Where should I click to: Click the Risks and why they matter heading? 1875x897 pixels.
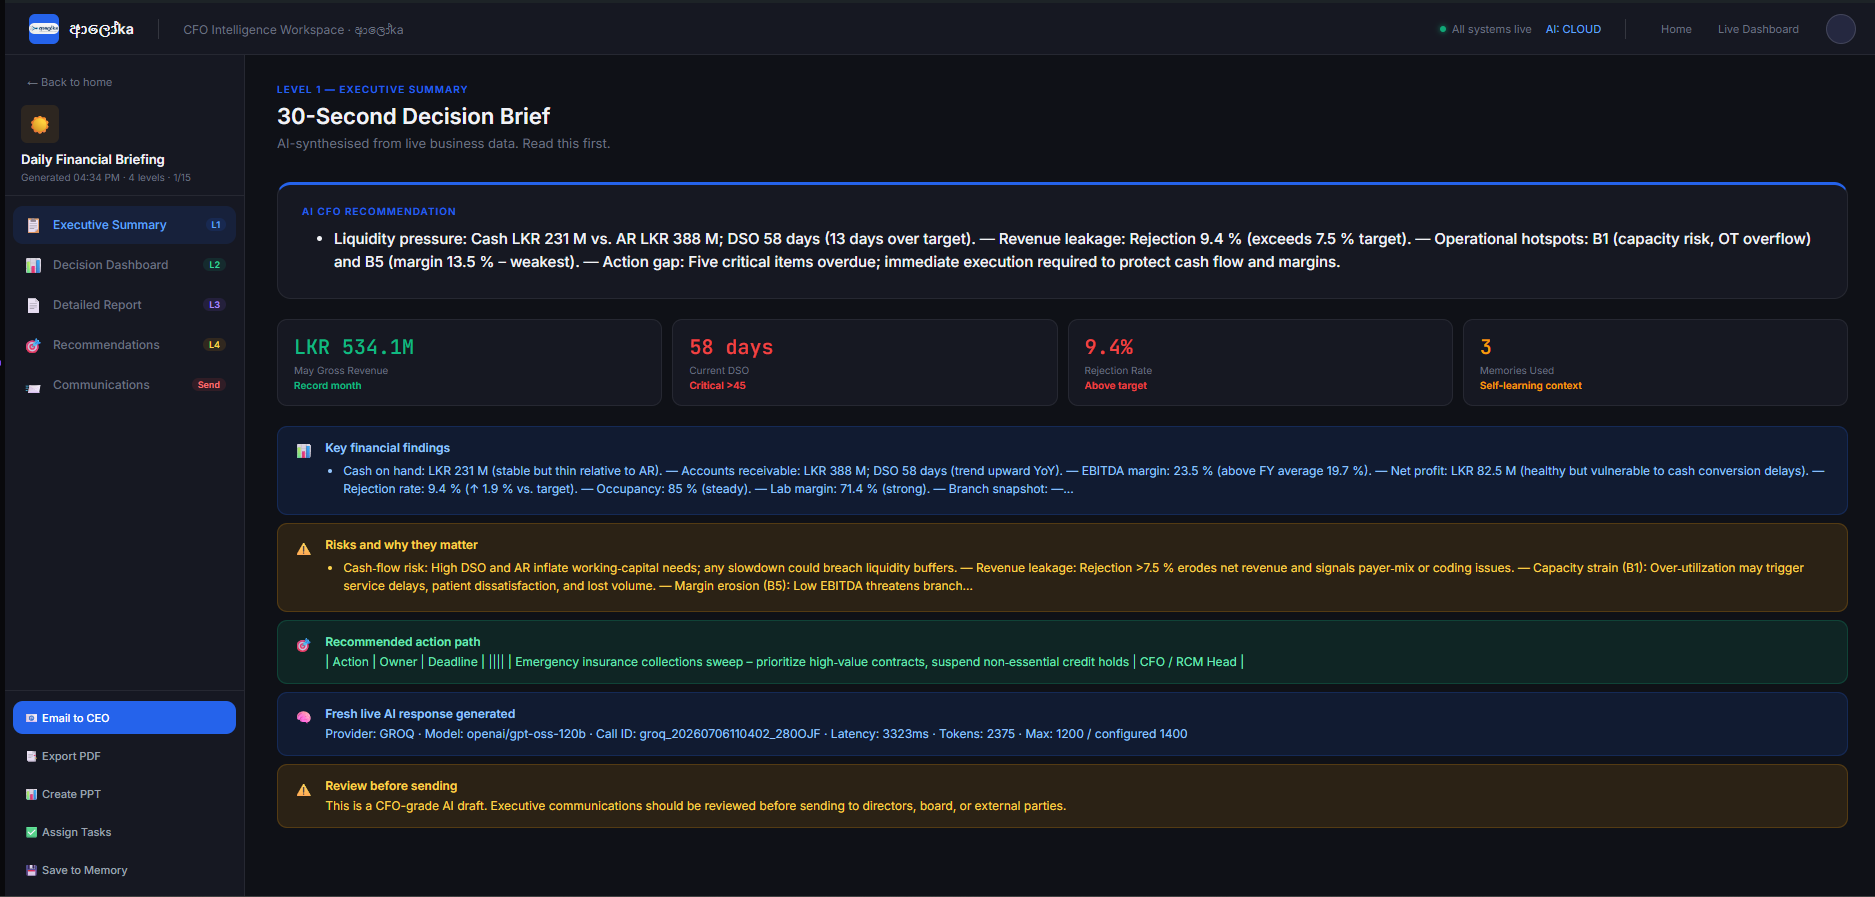tap(401, 545)
